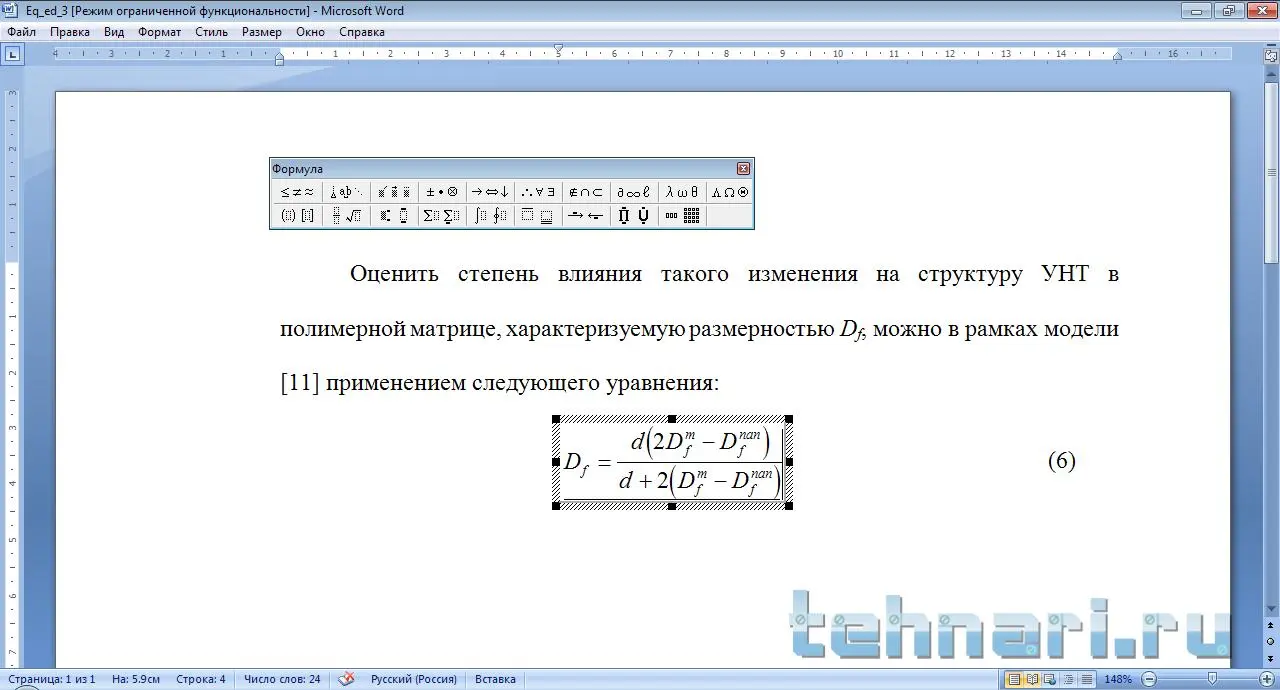Viewport: 1280px width, 690px height.
Task: Open underbar and overbar templates palette
Action: (x=538, y=215)
